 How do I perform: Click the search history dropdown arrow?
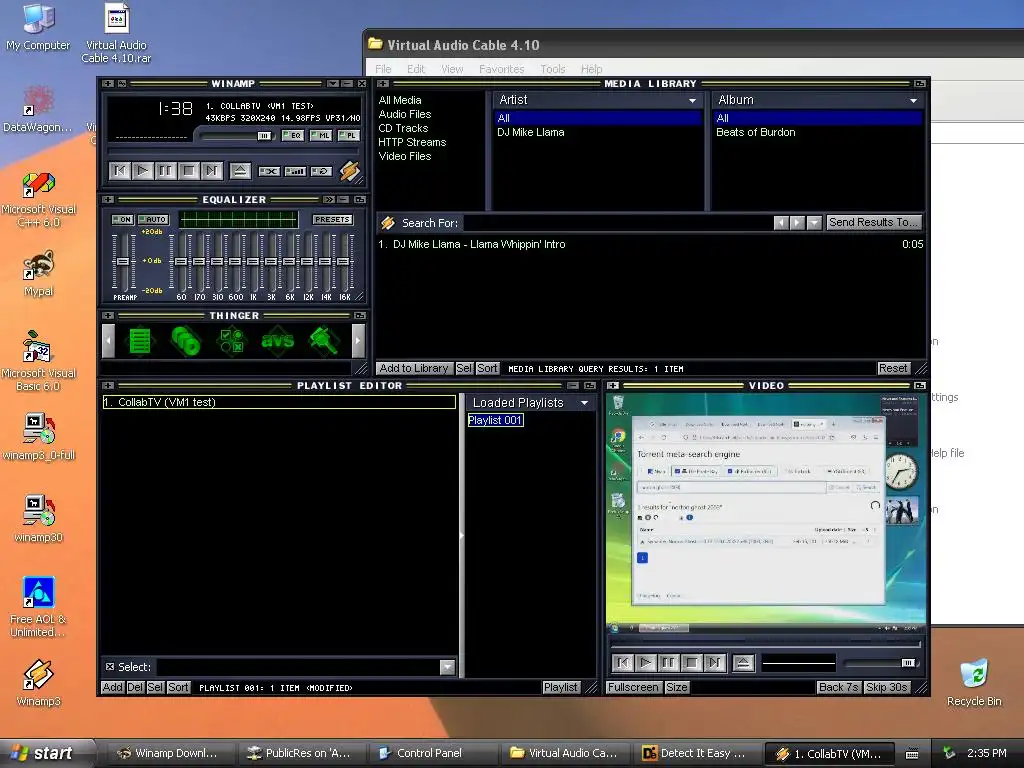click(x=814, y=223)
